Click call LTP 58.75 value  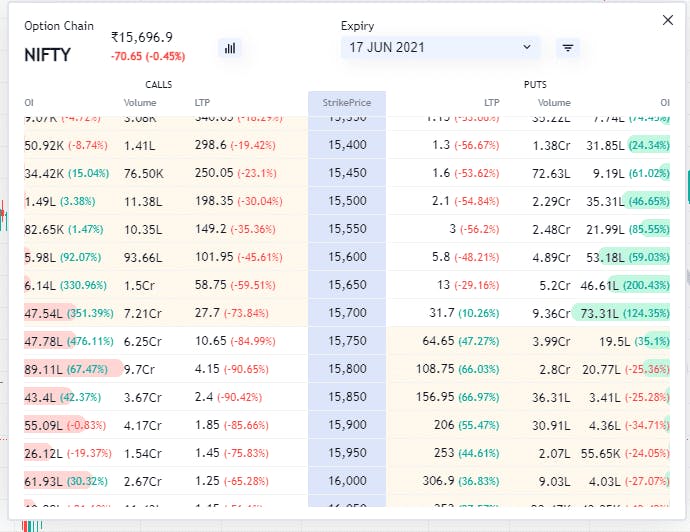tap(210, 285)
